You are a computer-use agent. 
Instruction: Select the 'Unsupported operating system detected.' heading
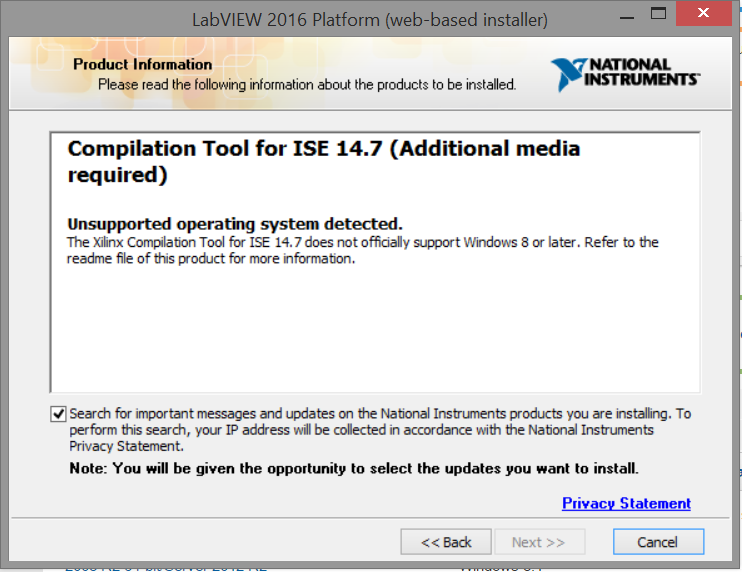235,223
